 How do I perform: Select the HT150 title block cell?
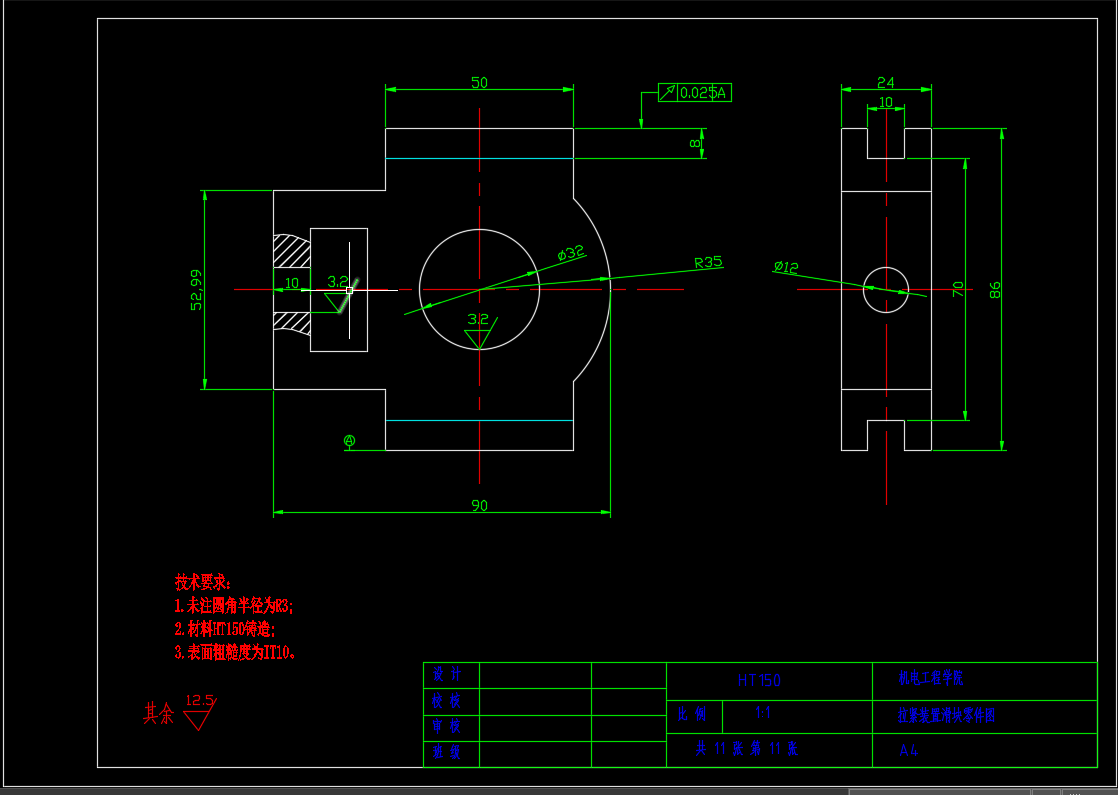(x=769, y=681)
